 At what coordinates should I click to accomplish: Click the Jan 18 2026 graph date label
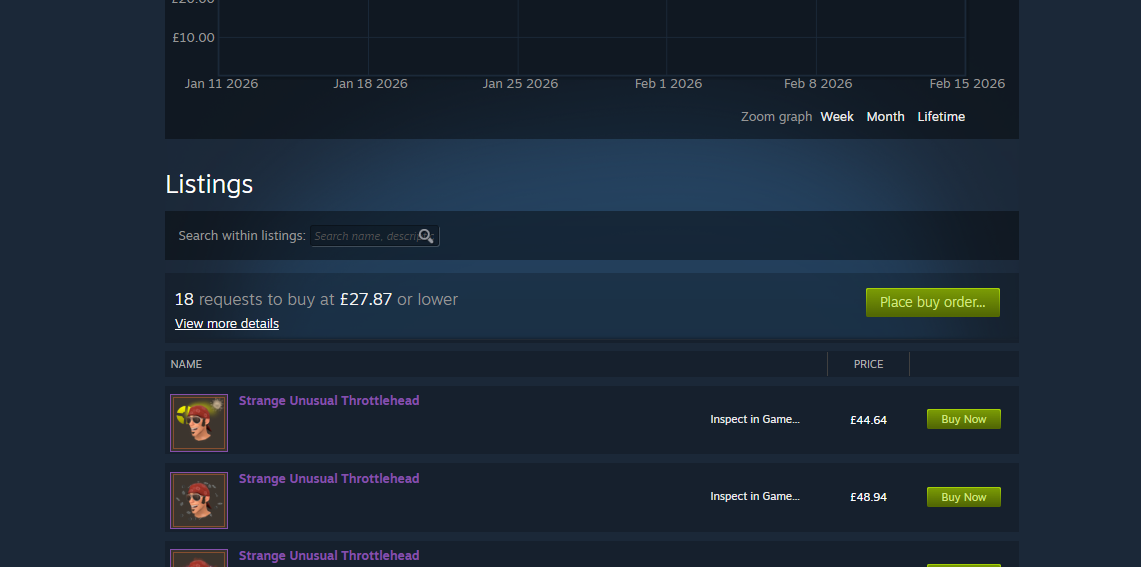point(370,84)
